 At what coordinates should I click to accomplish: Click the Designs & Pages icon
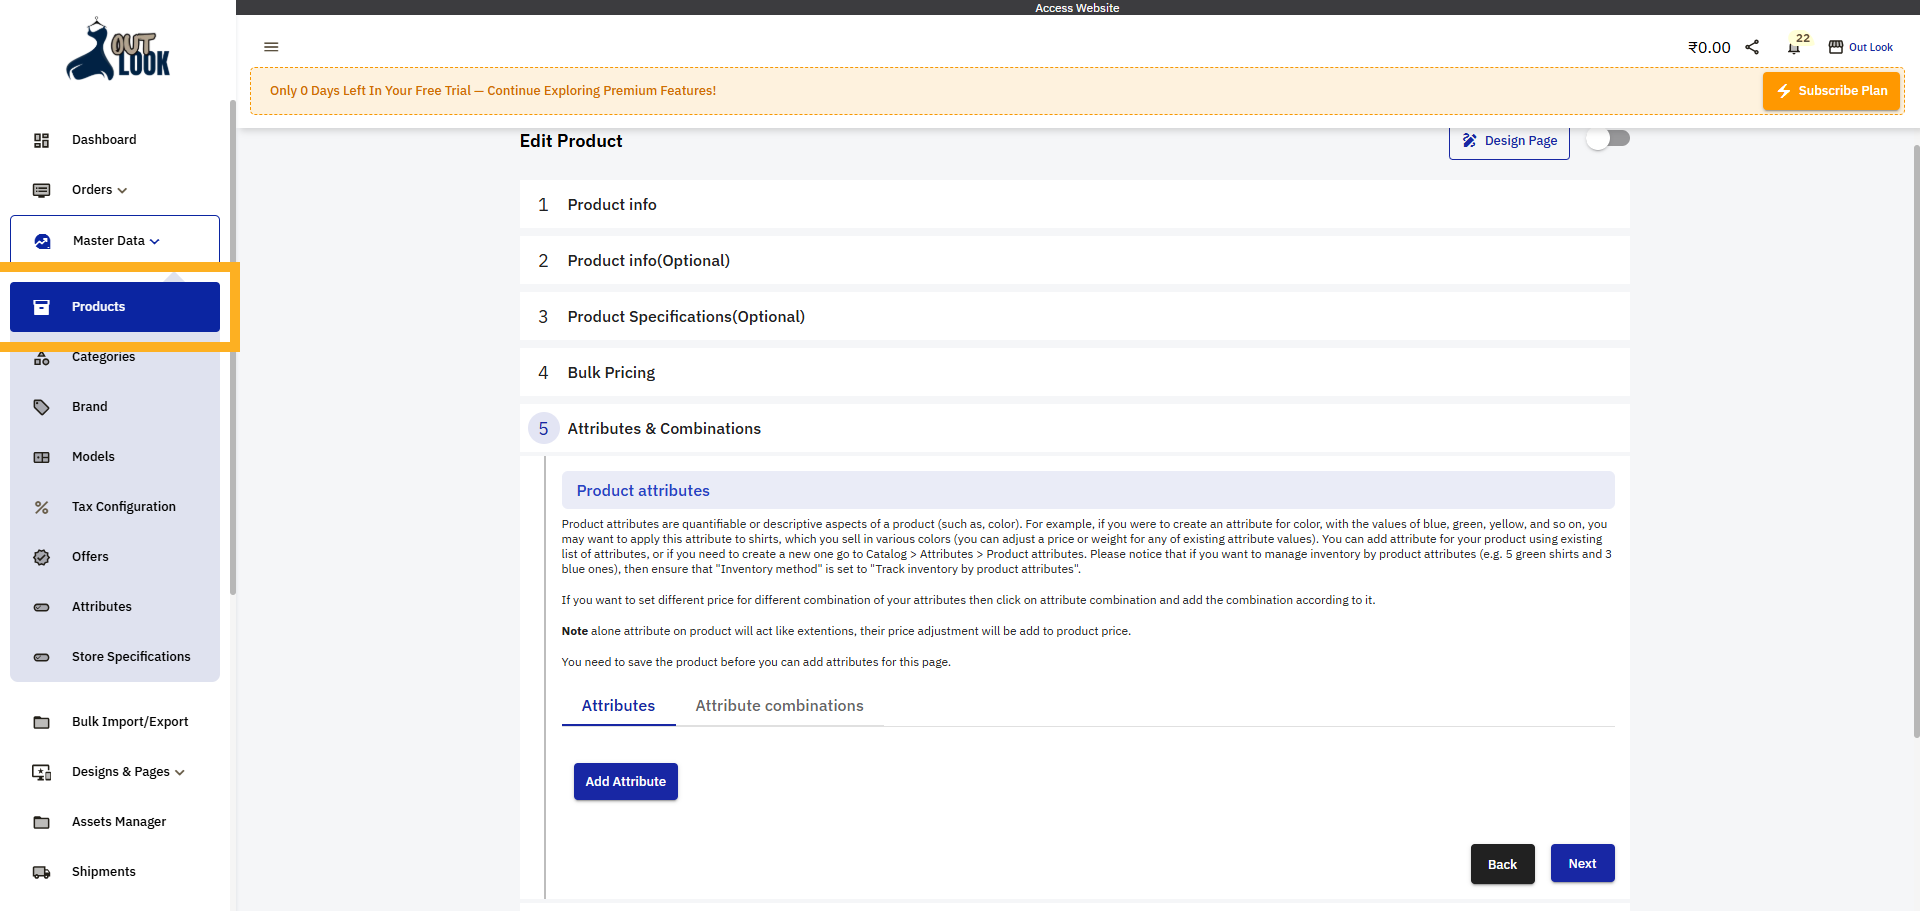tap(41, 772)
